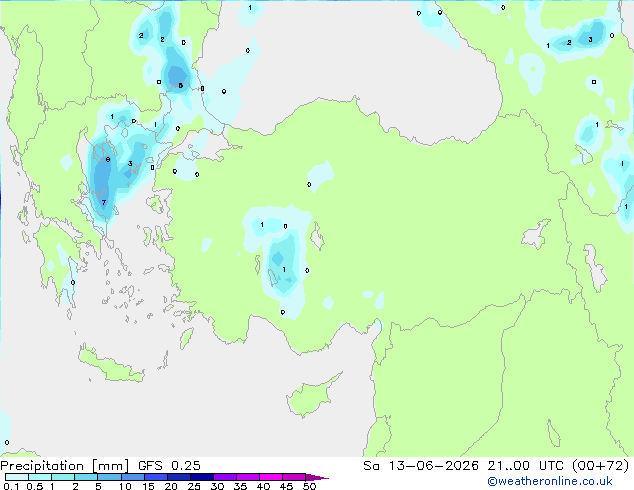This screenshot has height=490, width=634.
Task: Click the above-50 arrow tip of legend
Action: pos(317,477)
